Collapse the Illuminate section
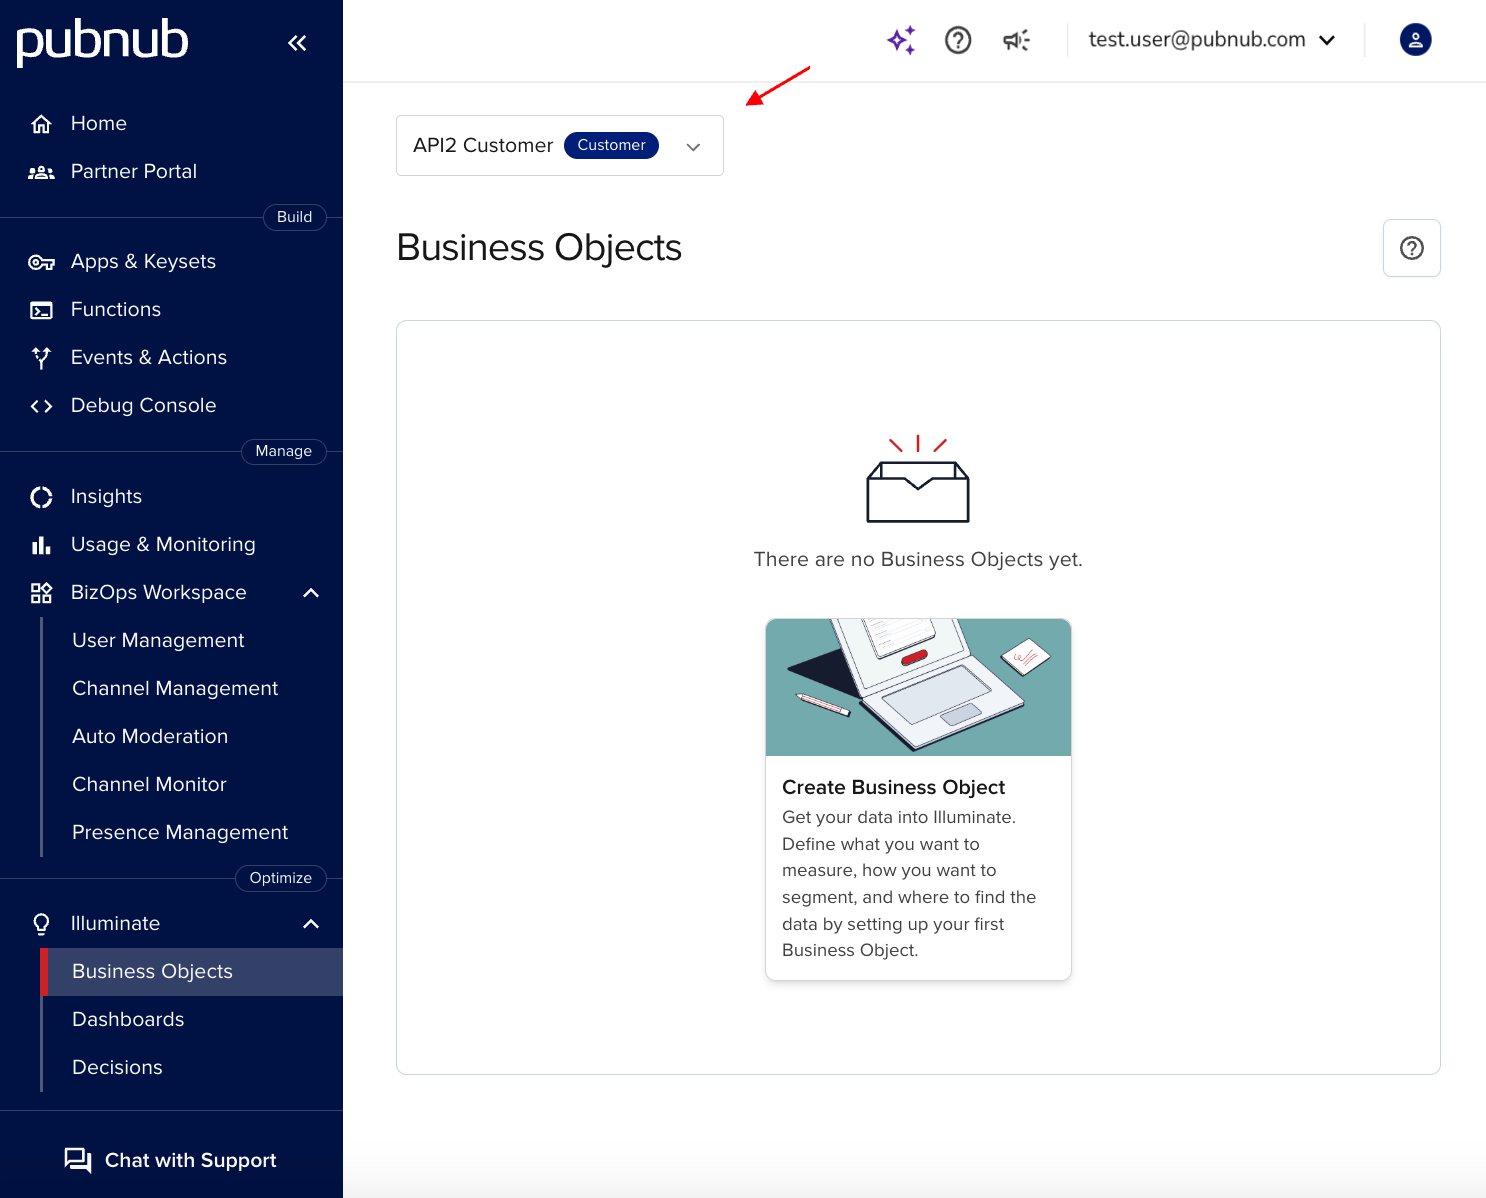Viewport: 1486px width, 1198px height. [310, 923]
